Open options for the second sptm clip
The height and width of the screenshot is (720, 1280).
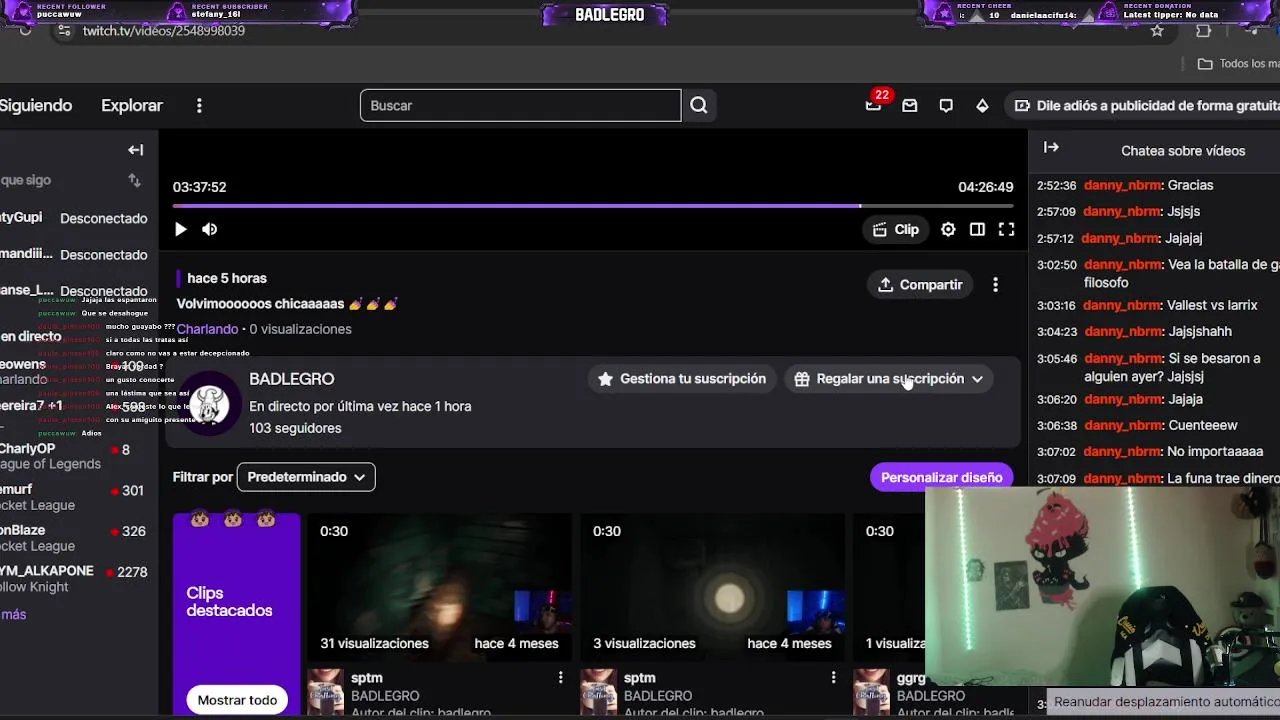point(833,678)
